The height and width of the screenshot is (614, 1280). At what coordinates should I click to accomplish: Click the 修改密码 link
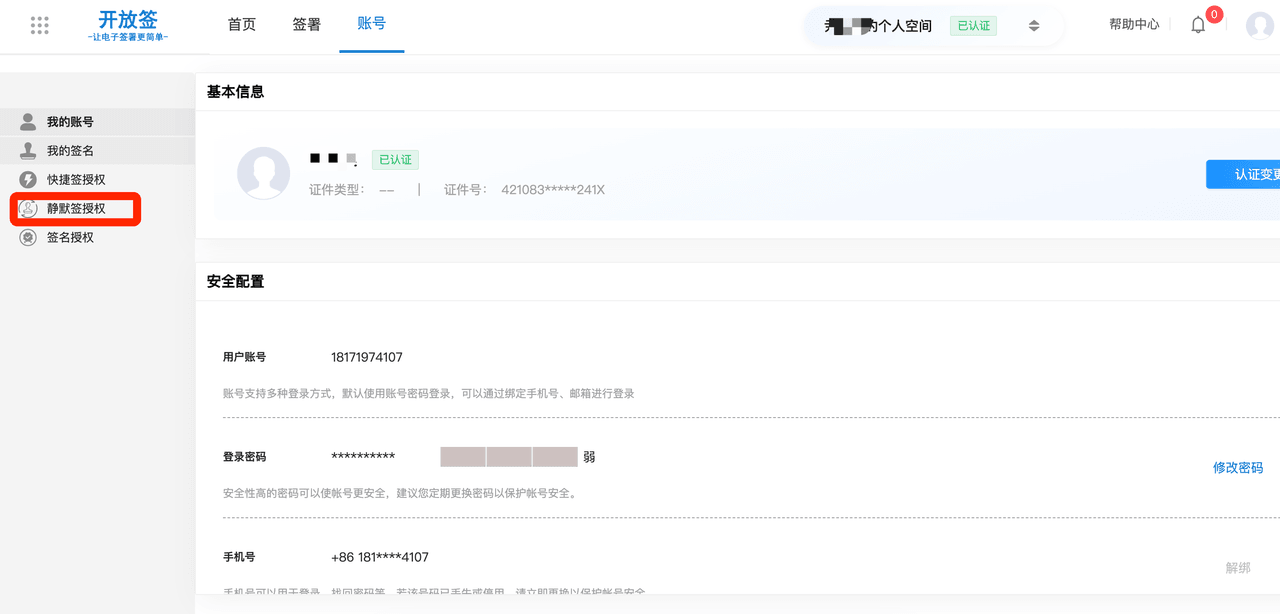pyautogui.click(x=1238, y=468)
